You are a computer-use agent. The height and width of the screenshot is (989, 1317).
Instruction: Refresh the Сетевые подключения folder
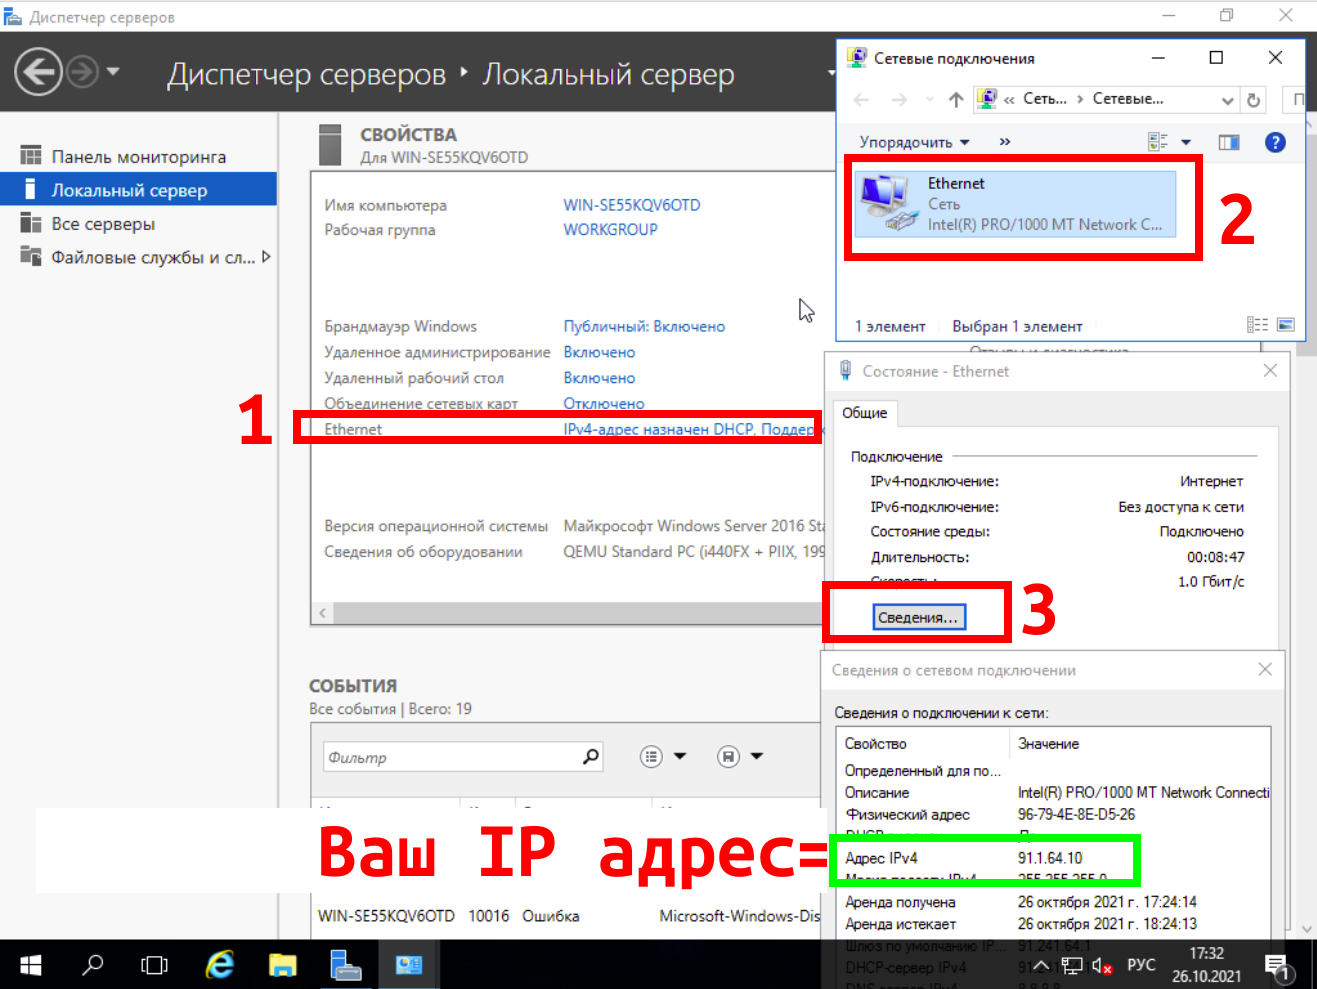[x=1253, y=100]
